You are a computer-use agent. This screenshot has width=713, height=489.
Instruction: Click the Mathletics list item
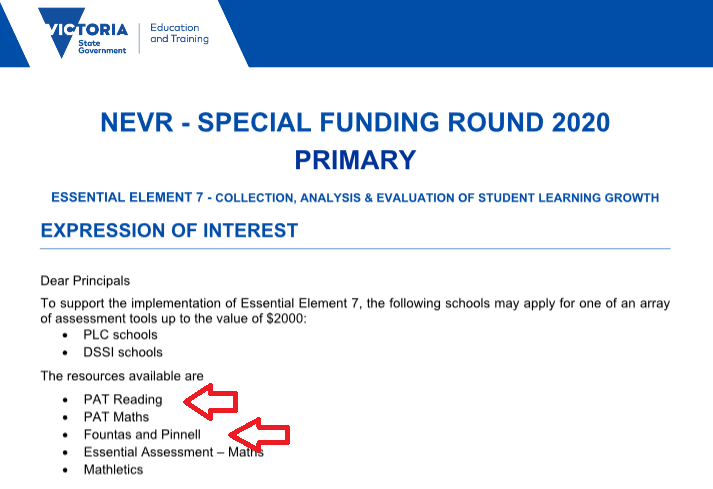pos(113,469)
